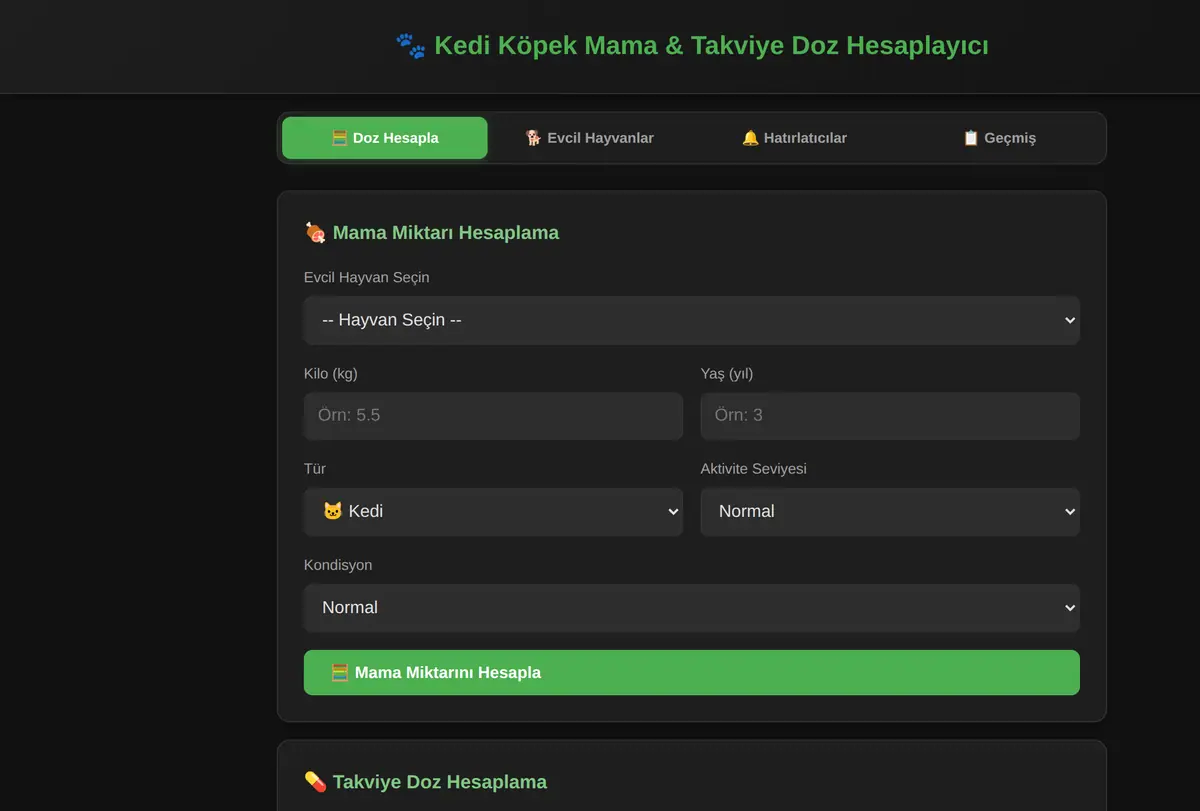Click the pill icon beside Takviye Doz Hesaplama

(315, 781)
